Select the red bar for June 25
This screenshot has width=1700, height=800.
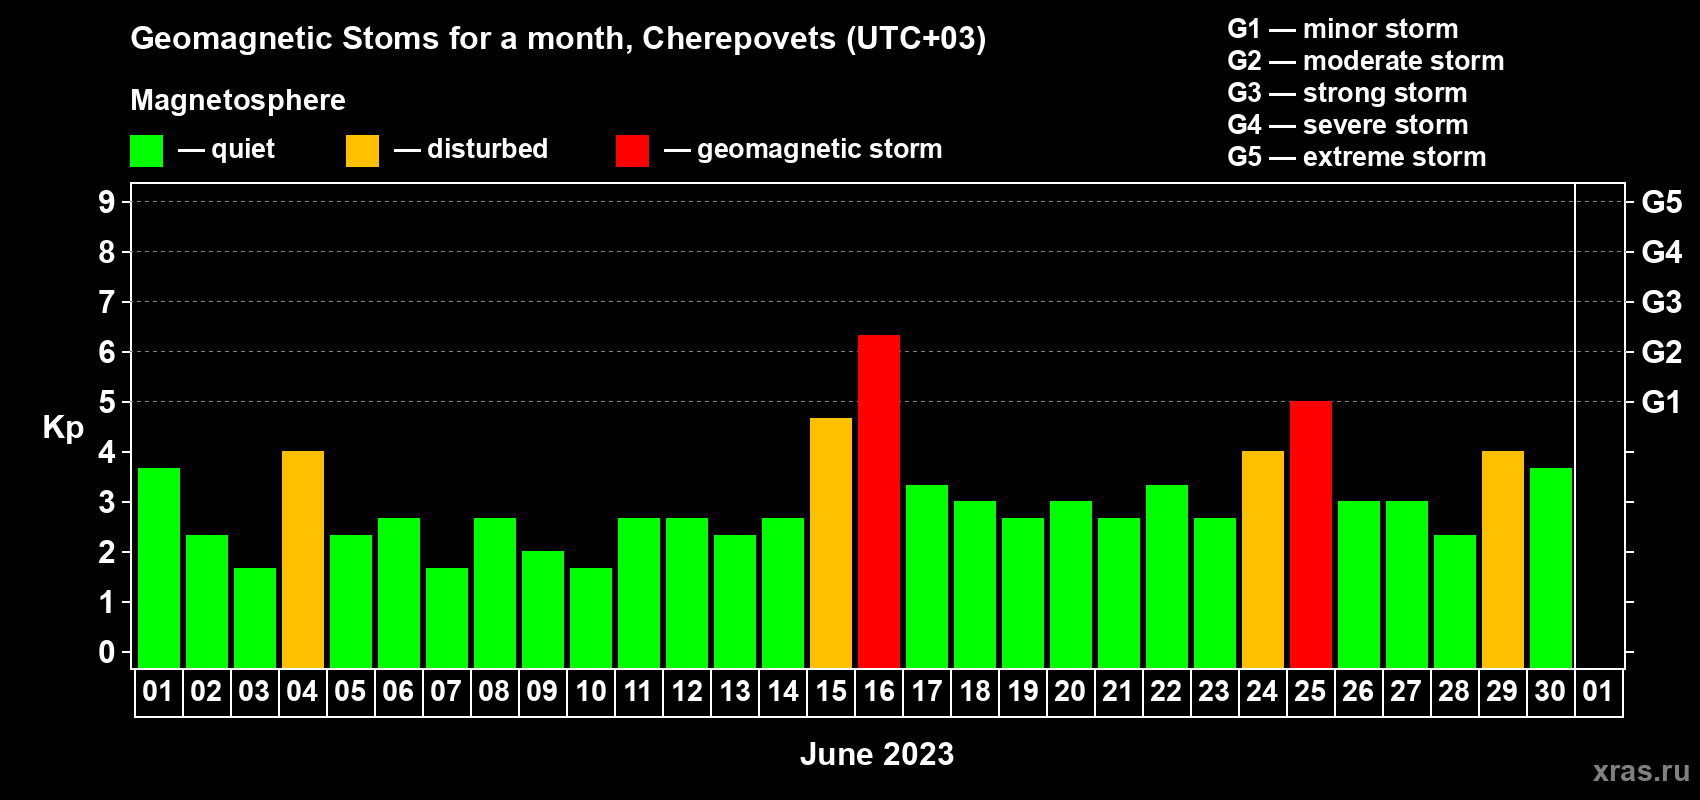click(1311, 535)
